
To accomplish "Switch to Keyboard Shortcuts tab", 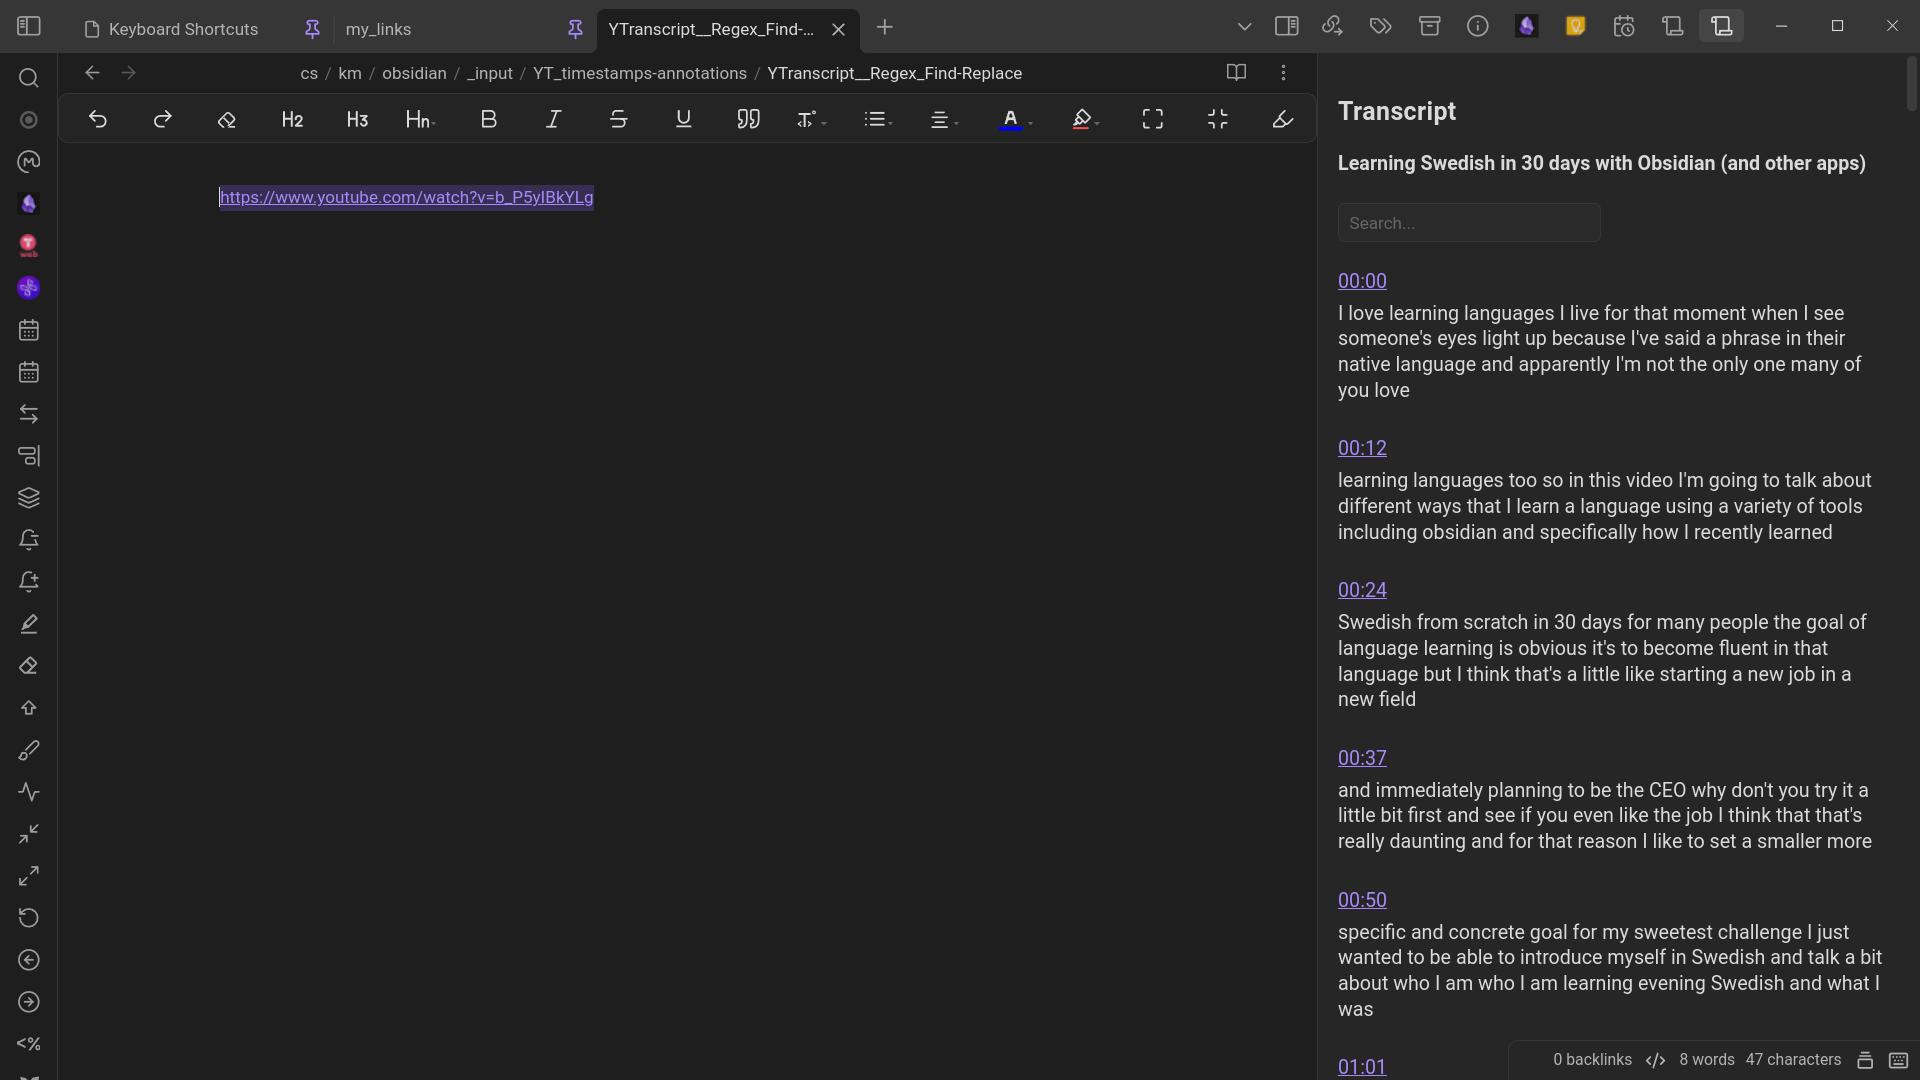I will (x=183, y=29).
